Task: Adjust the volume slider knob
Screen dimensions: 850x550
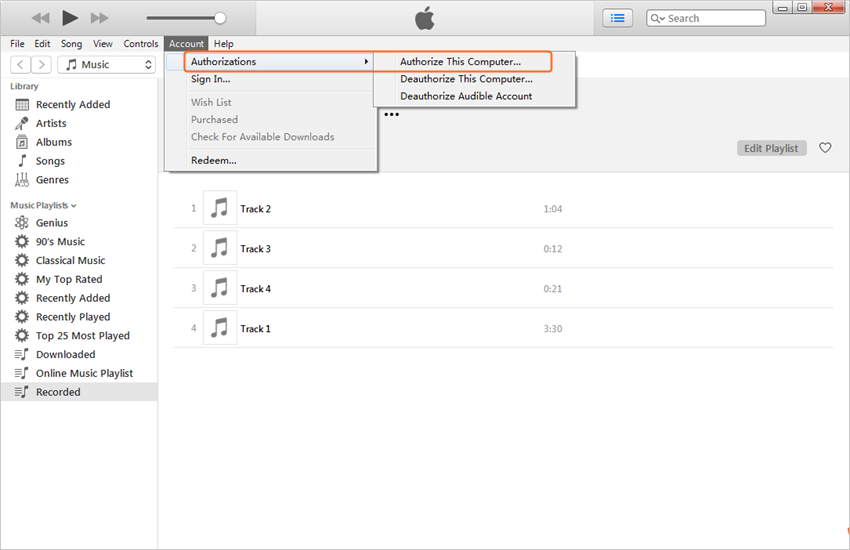Action: [x=220, y=18]
